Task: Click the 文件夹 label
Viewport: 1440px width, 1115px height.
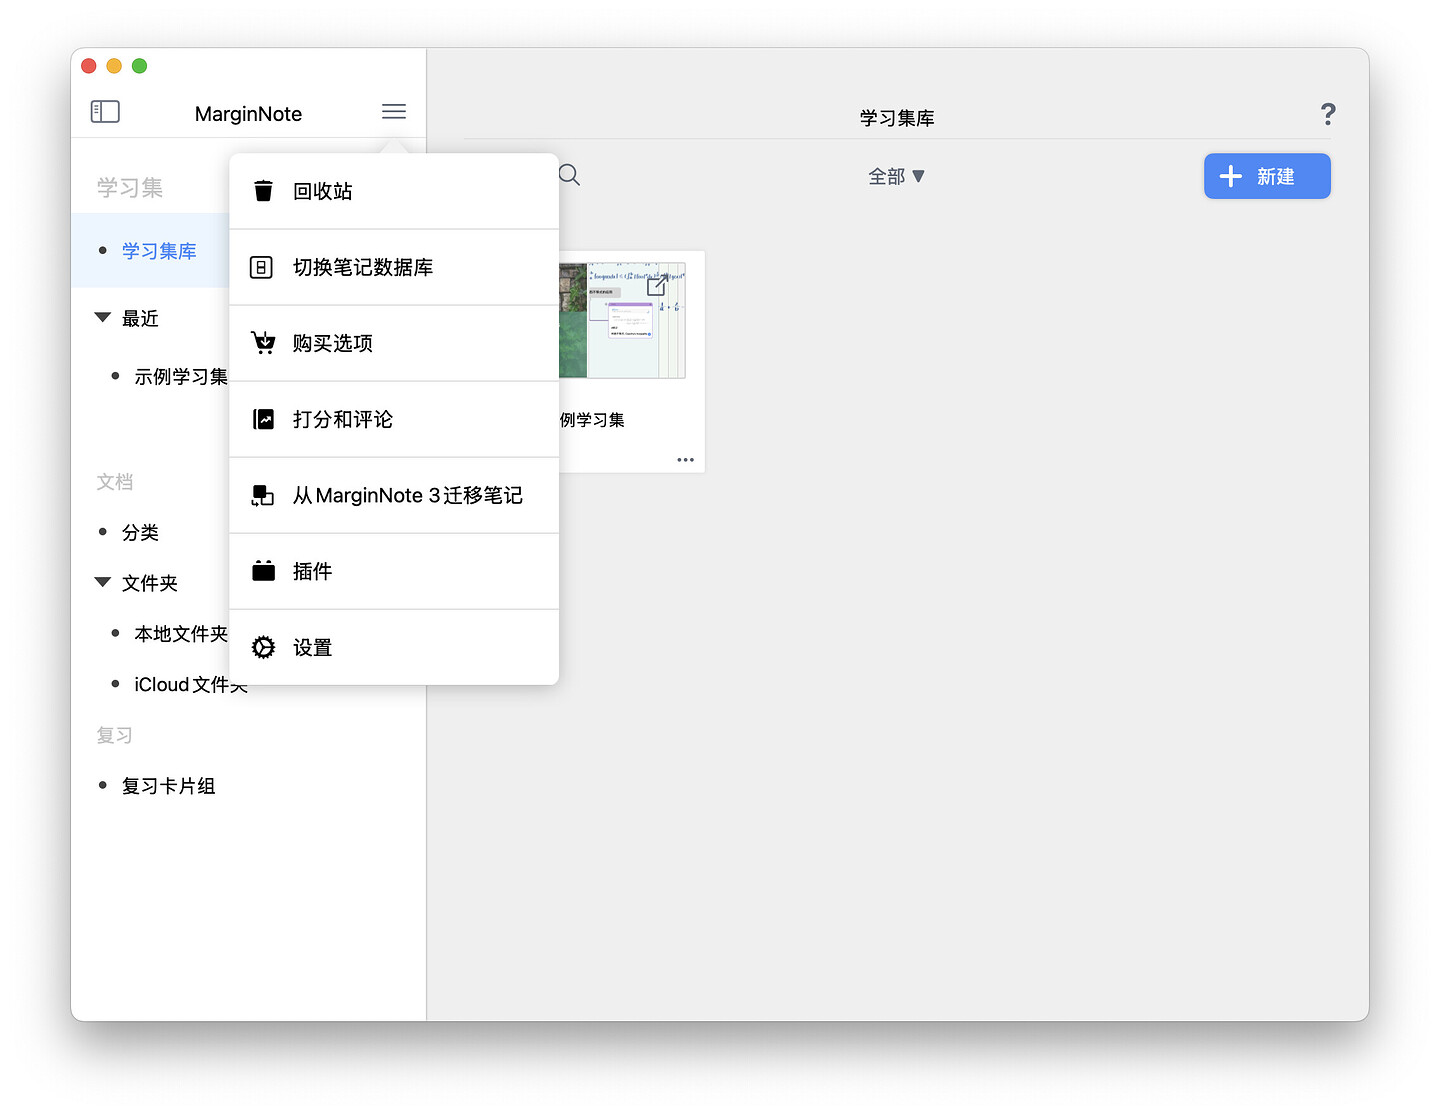Action: coord(150,583)
